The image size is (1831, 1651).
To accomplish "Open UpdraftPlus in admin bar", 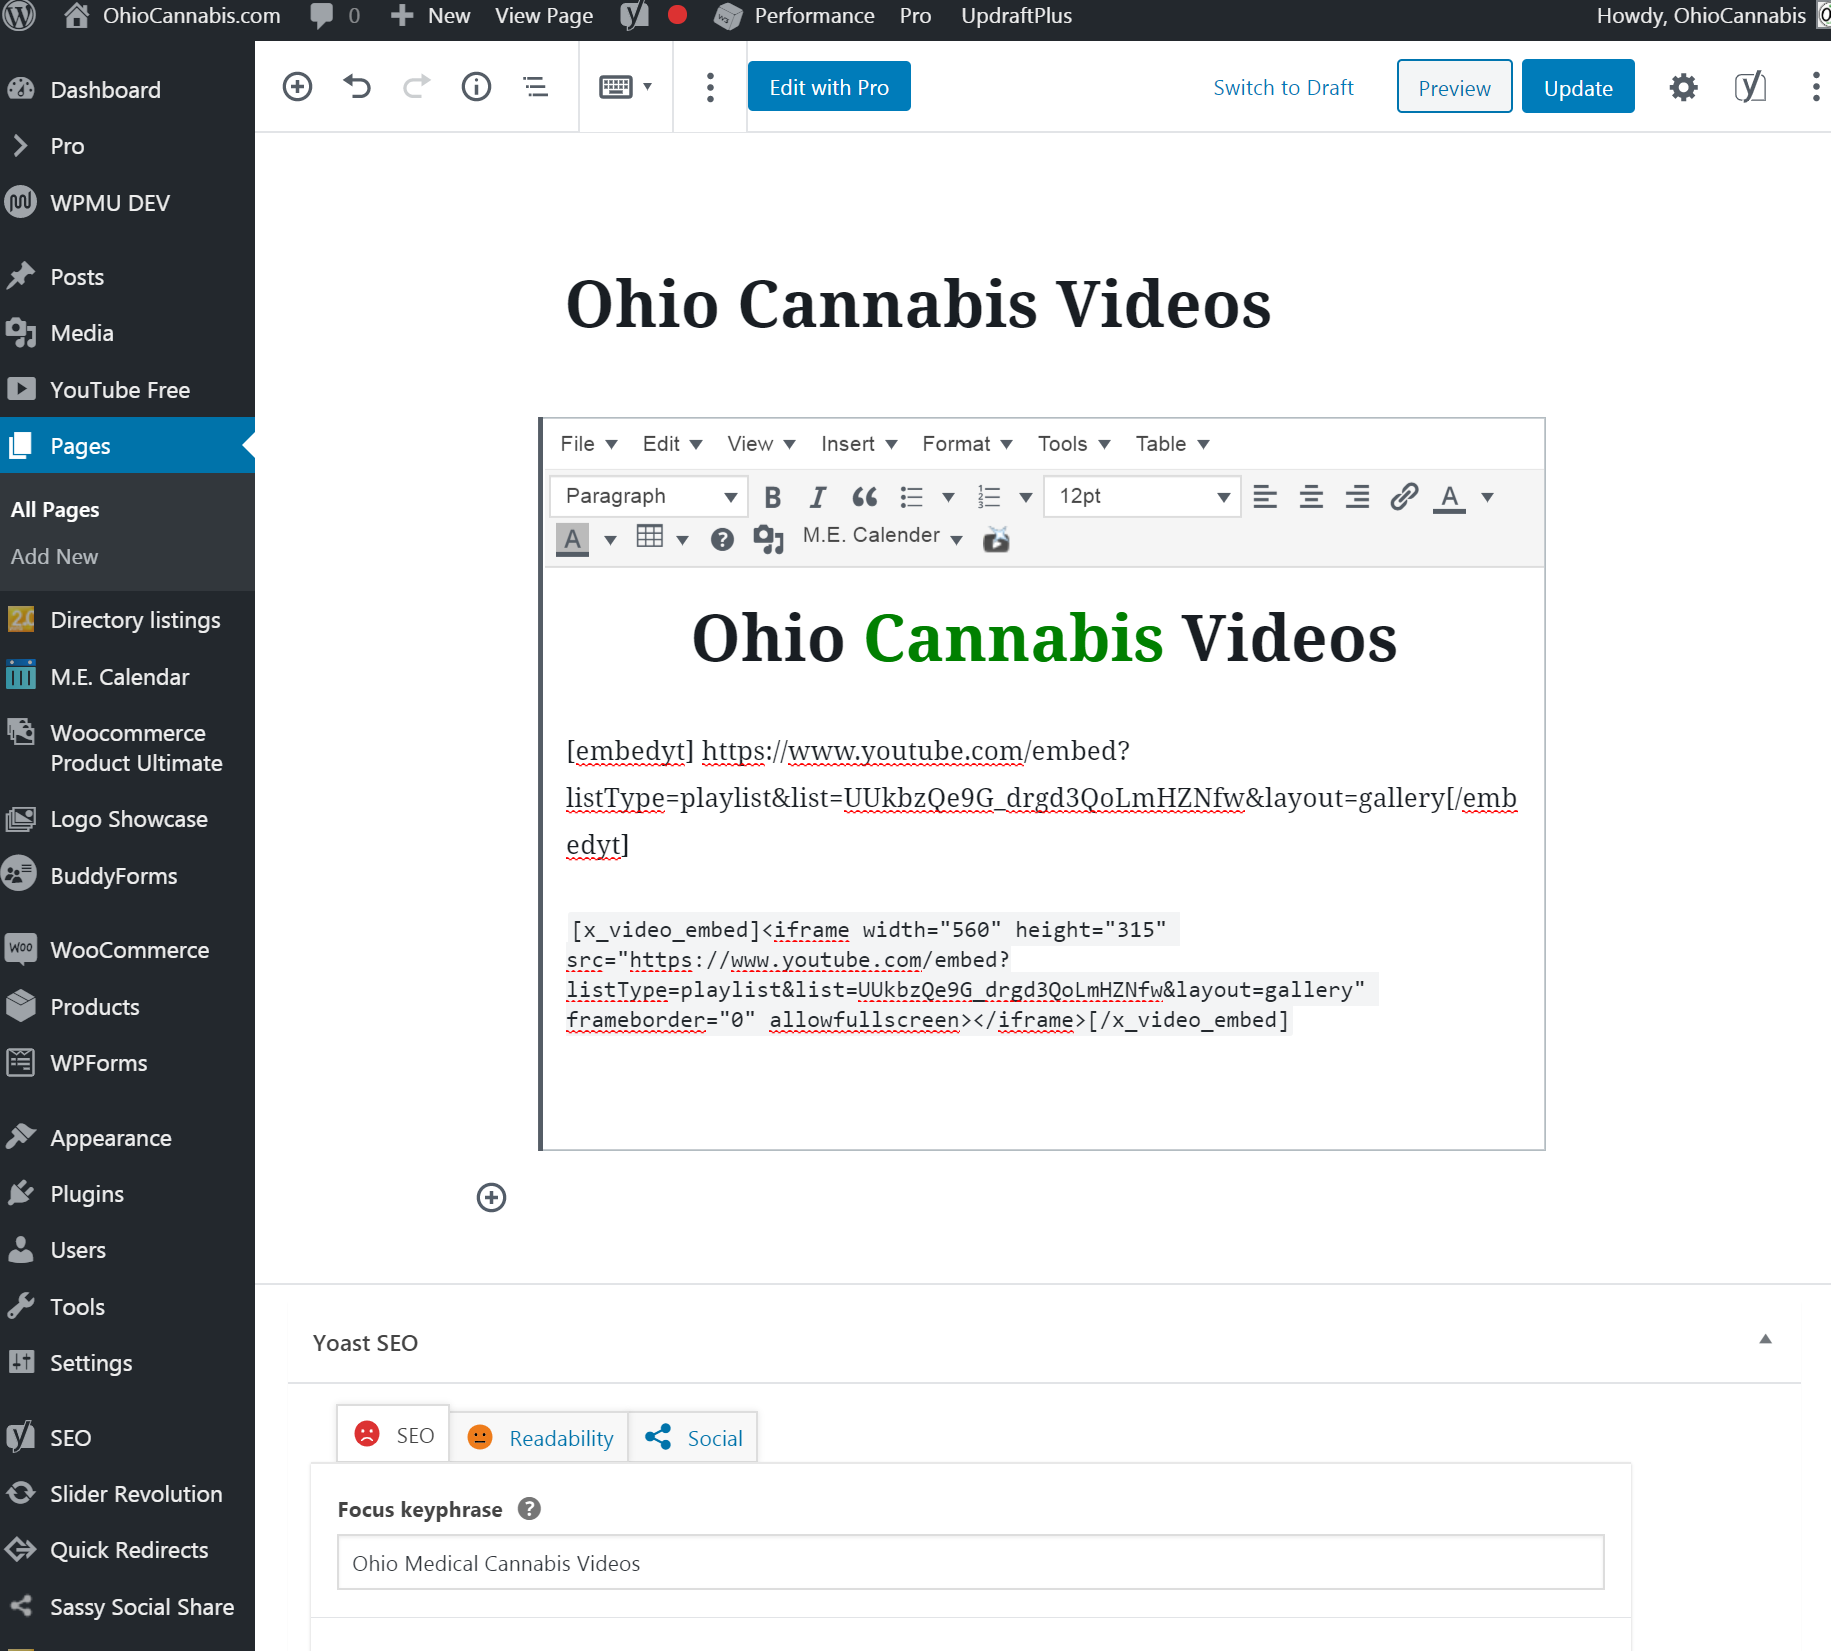I will point(1016,16).
